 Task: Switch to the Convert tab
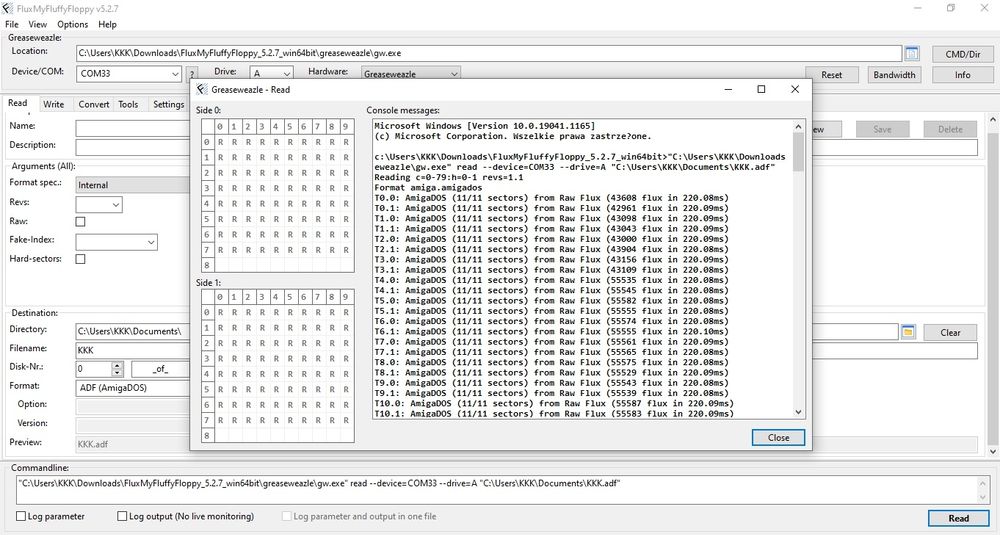pos(94,104)
